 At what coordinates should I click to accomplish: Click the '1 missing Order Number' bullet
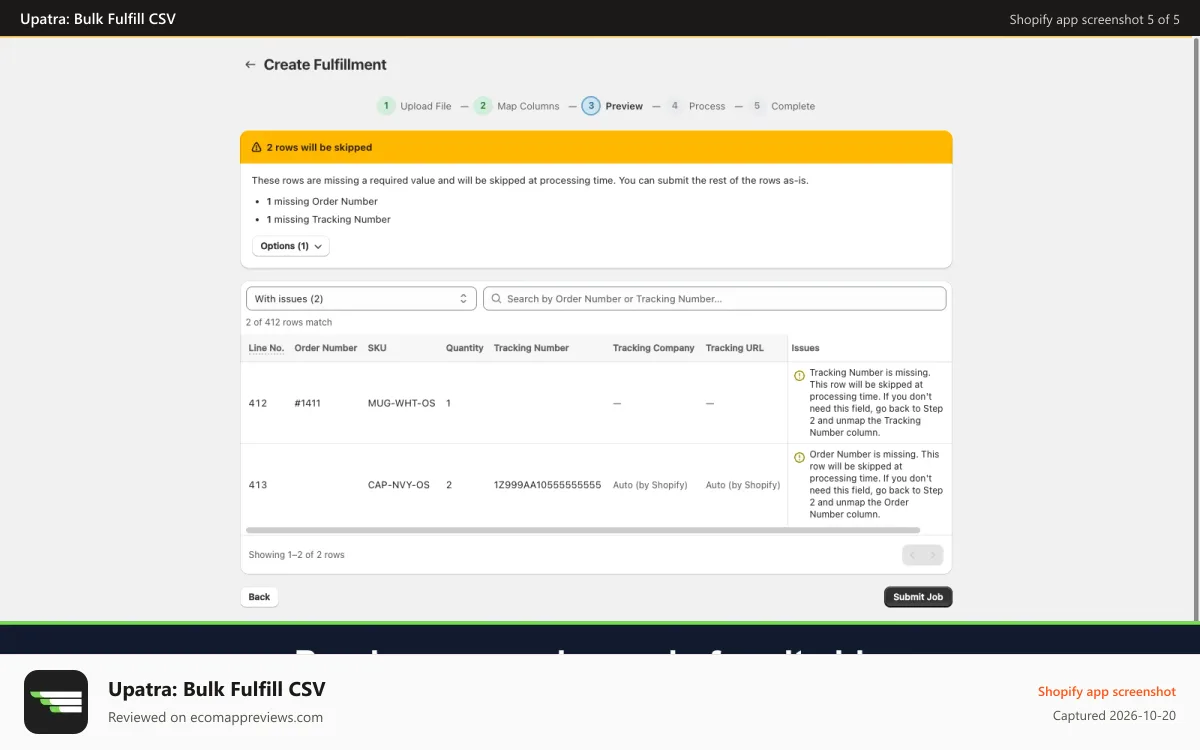pyautogui.click(x=322, y=202)
